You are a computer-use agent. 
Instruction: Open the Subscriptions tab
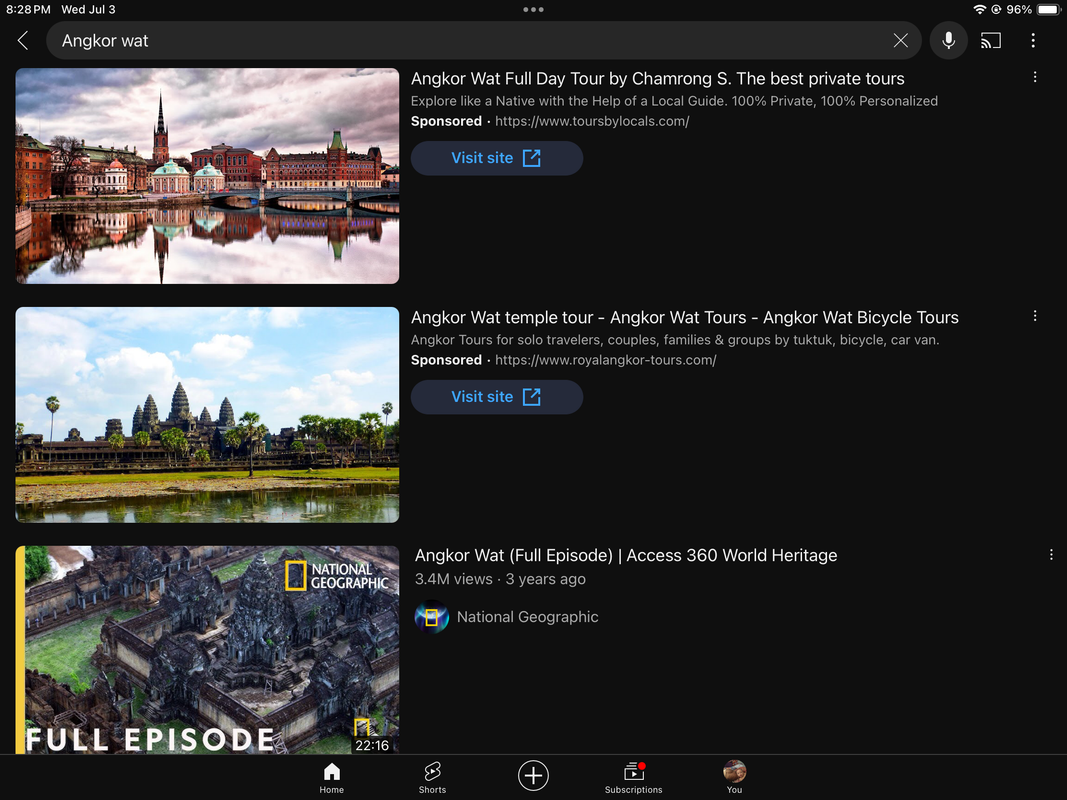[x=634, y=778]
